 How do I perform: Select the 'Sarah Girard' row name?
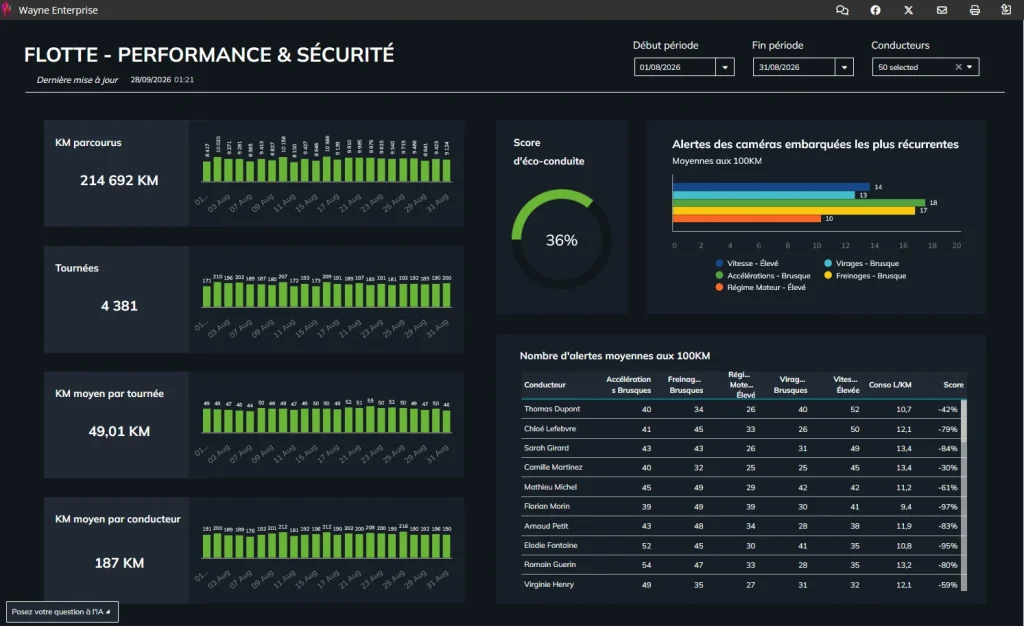coord(546,448)
